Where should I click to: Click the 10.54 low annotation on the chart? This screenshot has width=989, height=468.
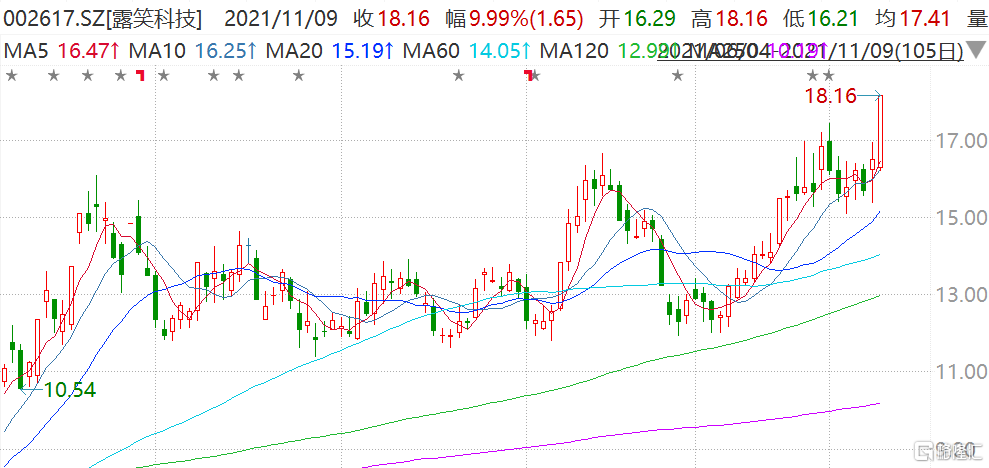coord(68,390)
